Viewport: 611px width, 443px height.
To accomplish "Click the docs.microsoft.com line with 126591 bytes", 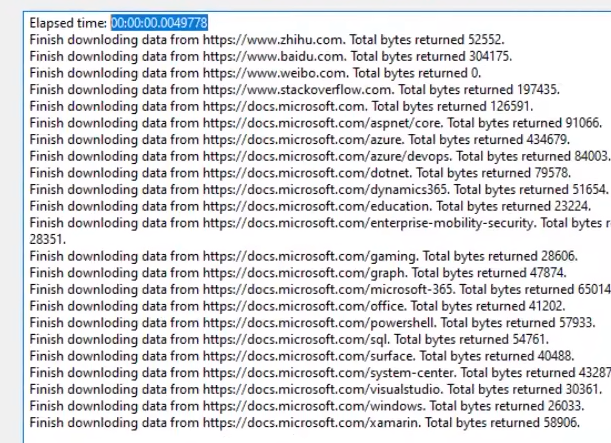I will pos(281,106).
